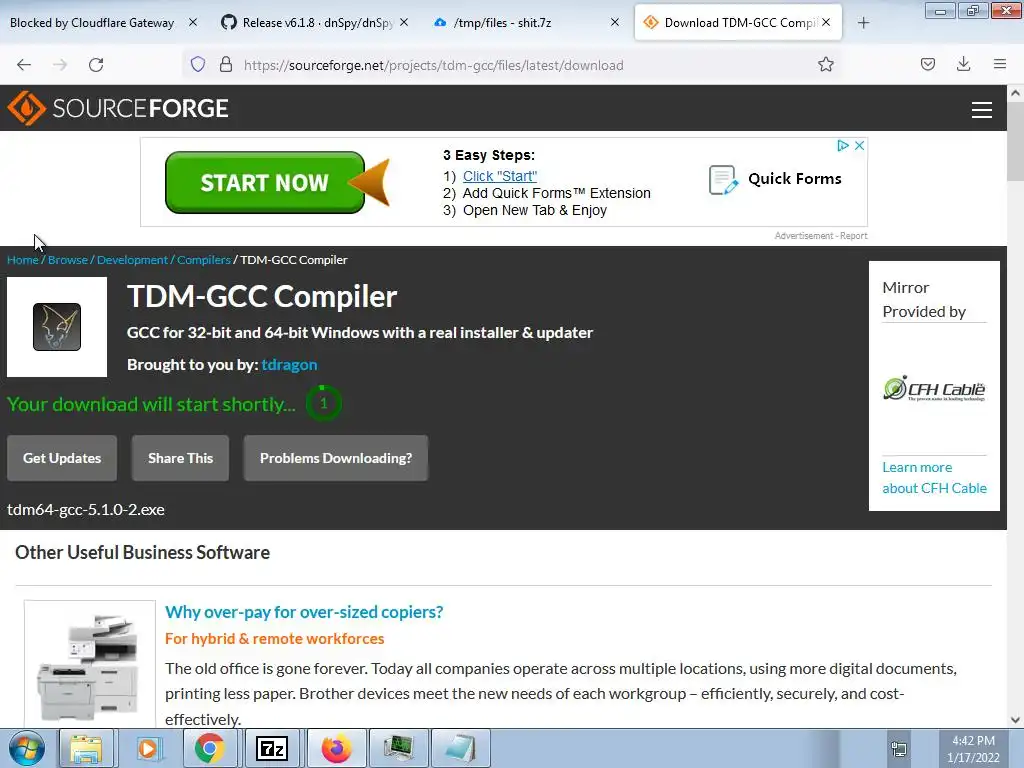Image resolution: width=1024 pixels, height=768 pixels.
Task: Switch to the Blocked by Cloudflare Gateway tab
Action: pyautogui.click(x=91, y=23)
